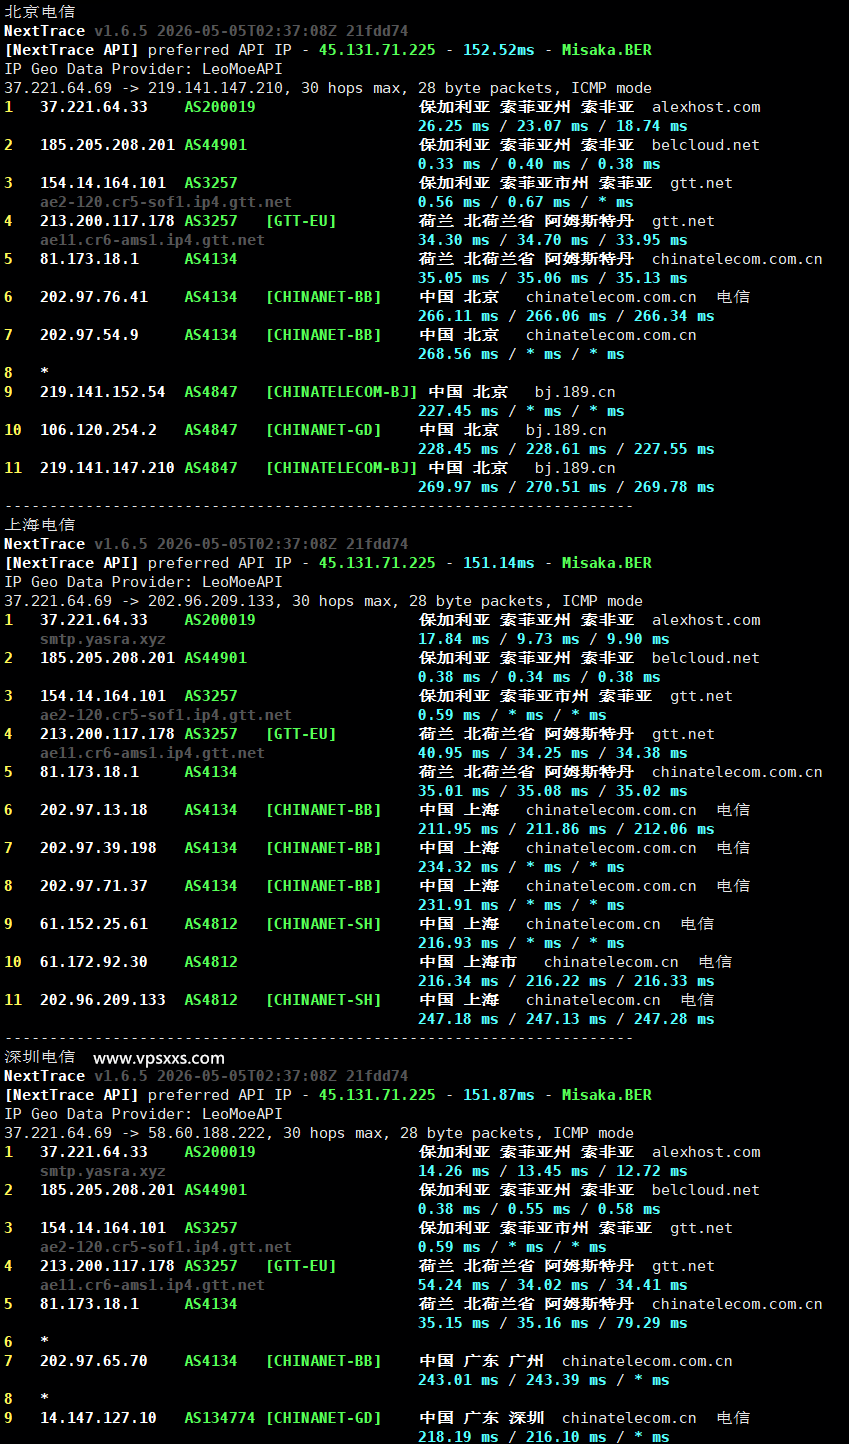Click hop IP address 106.120.254.2
The height and width of the screenshot is (1444, 849).
(x=98, y=430)
